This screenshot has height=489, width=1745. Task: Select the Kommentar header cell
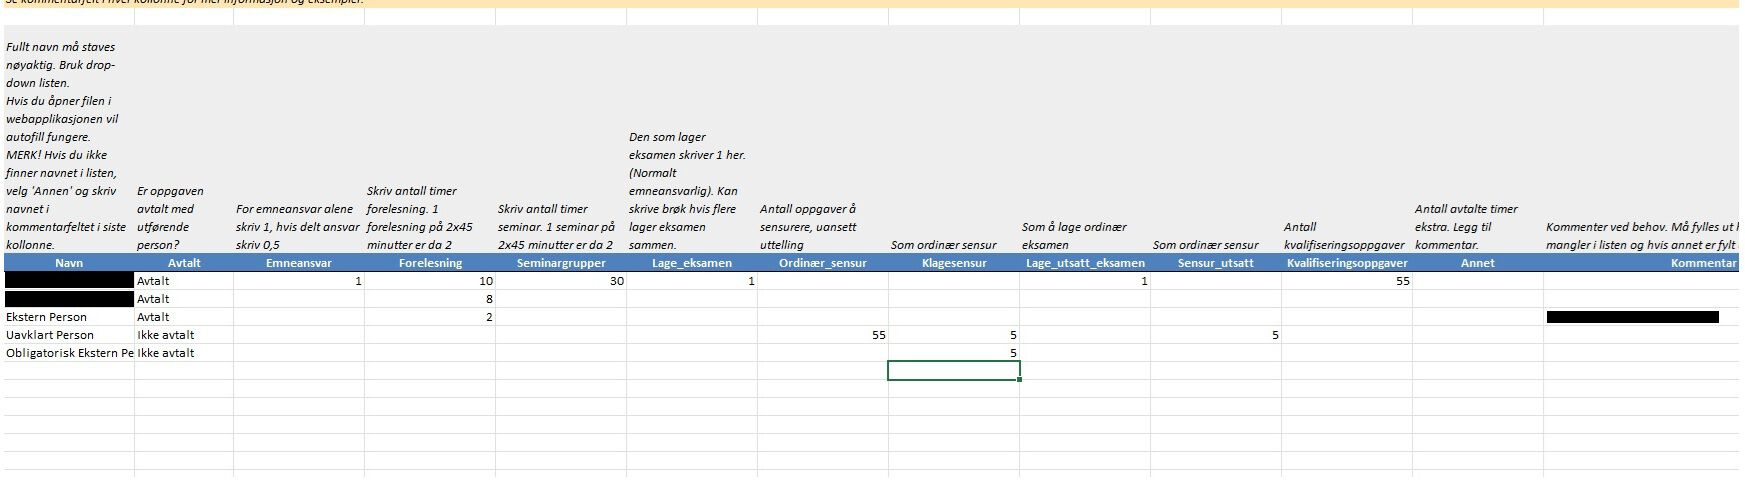(x=1644, y=263)
